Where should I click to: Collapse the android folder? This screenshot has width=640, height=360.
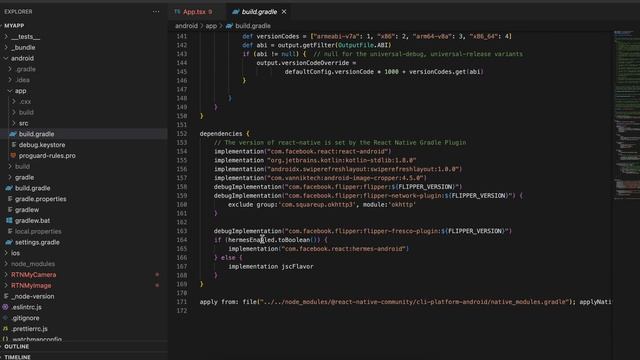(x=22, y=58)
